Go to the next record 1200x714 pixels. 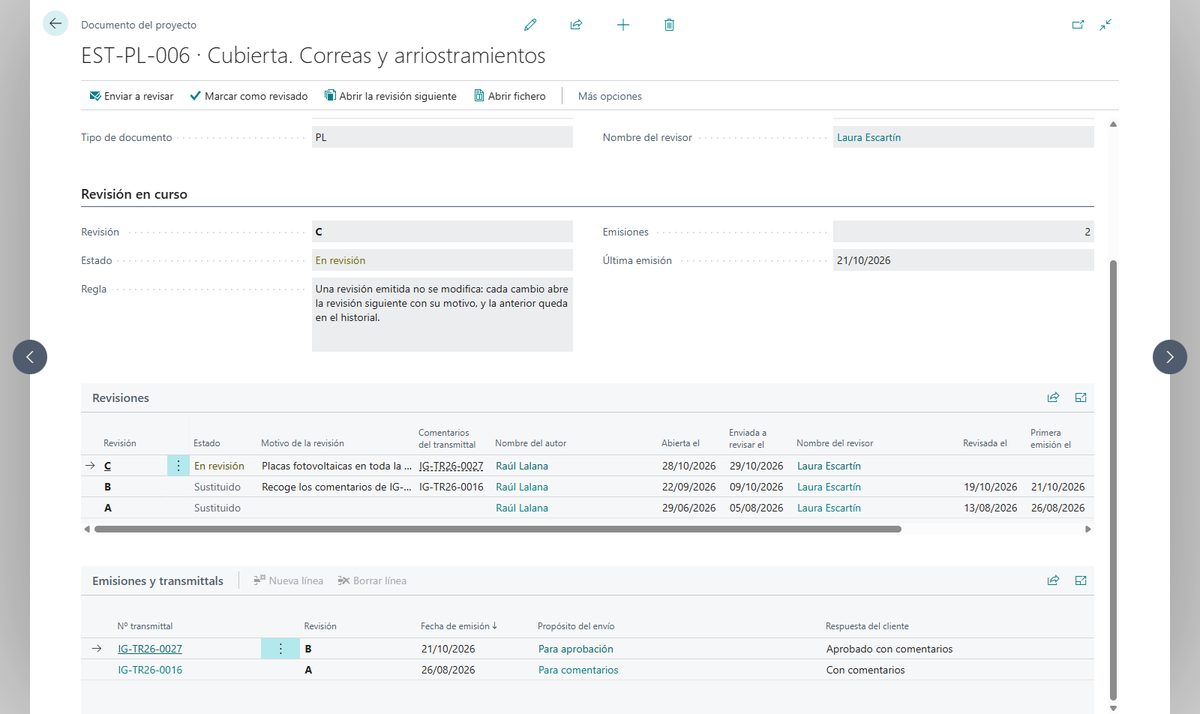click(x=1170, y=357)
